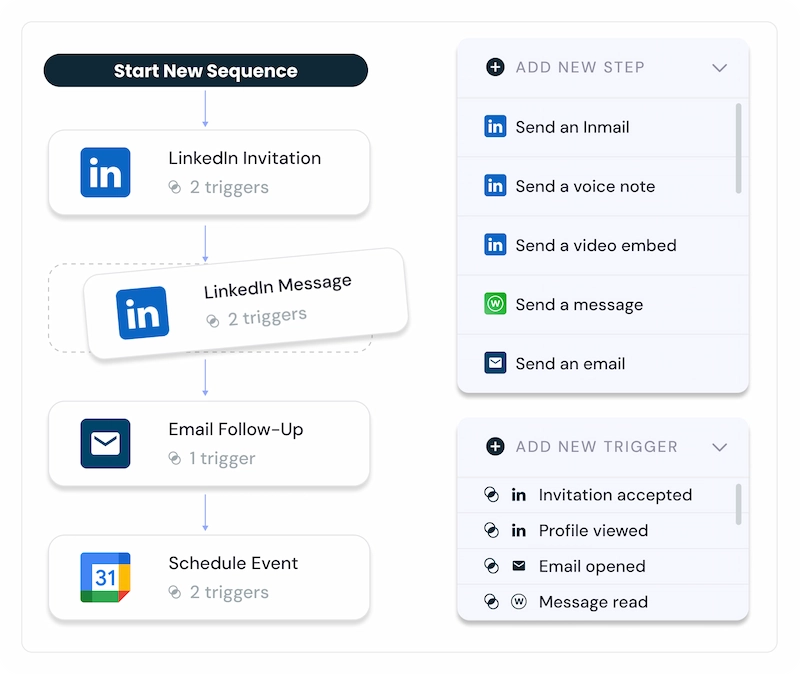Viewport: 800px width, 674px height.
Task: Click the plus icon beside Add New Trigger
Action: tap(495, 446)
